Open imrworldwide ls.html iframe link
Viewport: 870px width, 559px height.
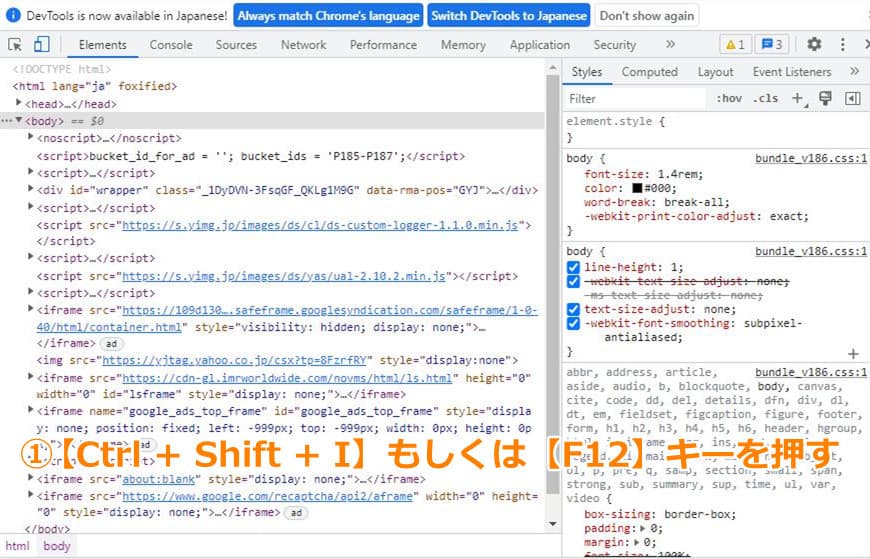(287, 378)
